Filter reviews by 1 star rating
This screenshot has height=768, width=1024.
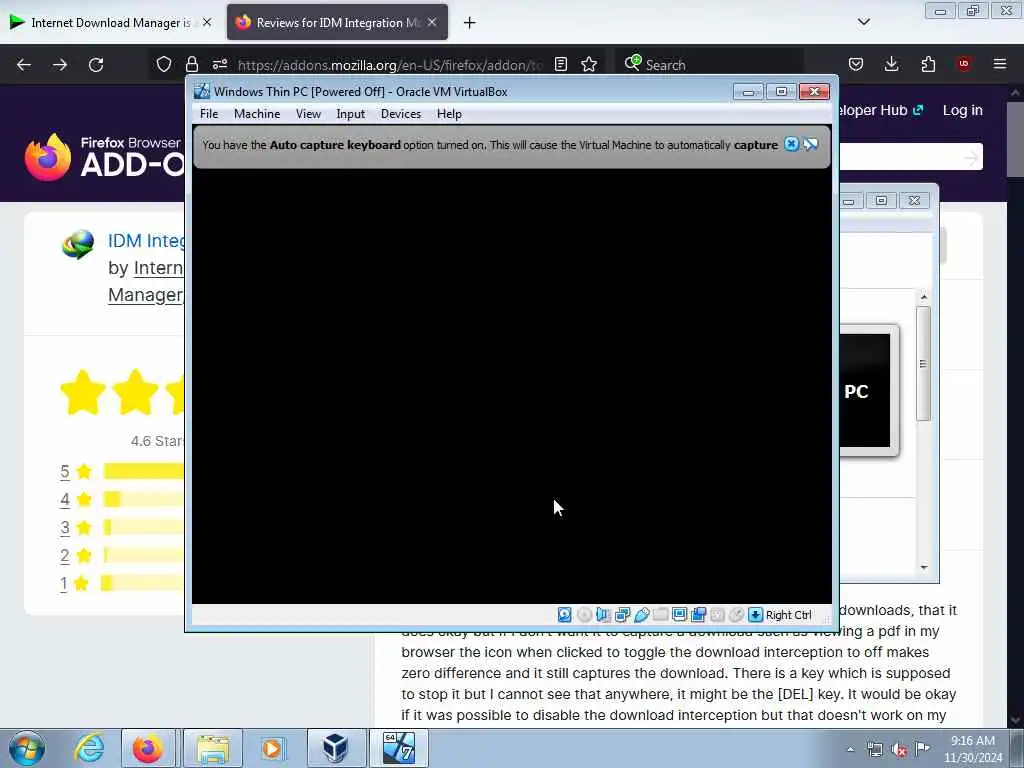(x=63, y=583)
